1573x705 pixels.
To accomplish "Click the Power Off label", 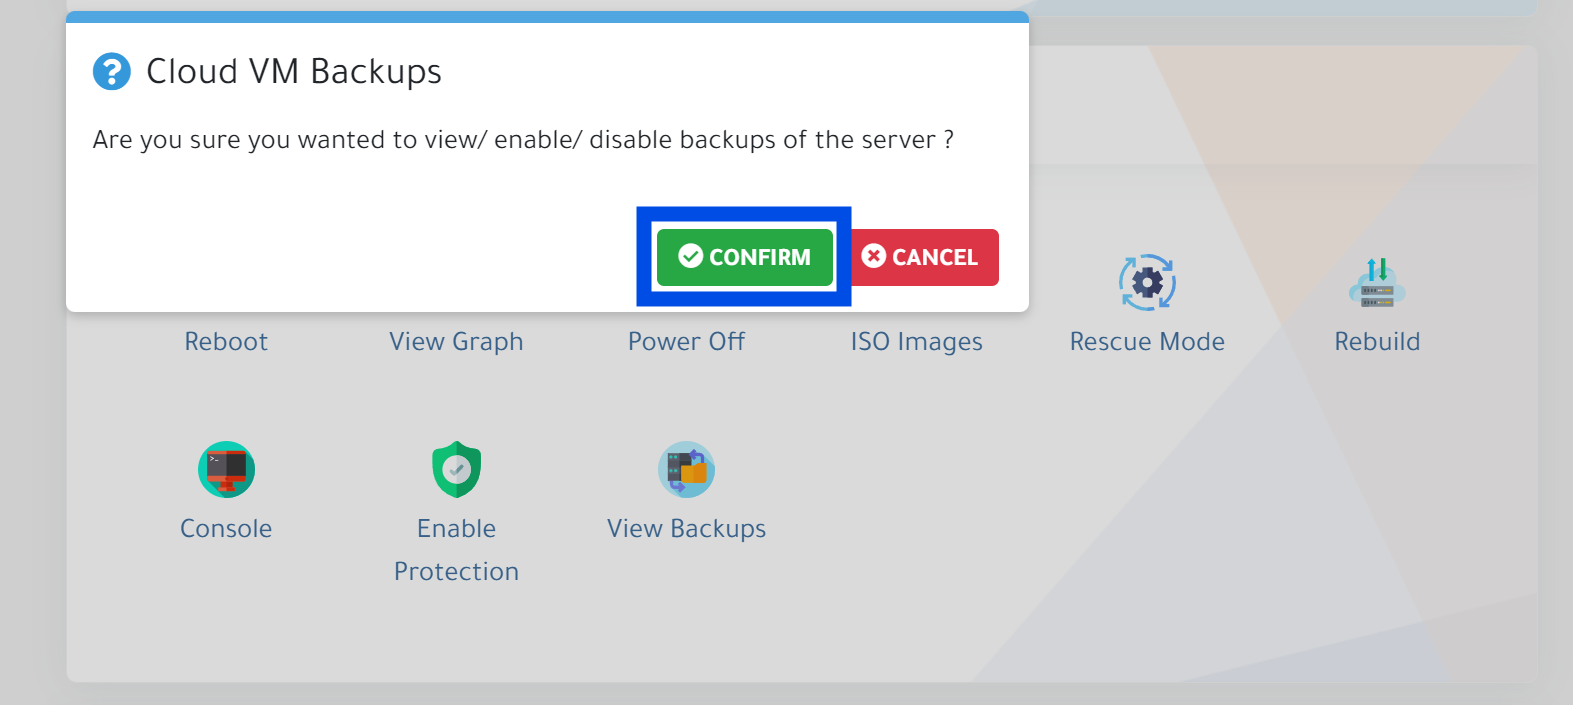I will point(686,342).
